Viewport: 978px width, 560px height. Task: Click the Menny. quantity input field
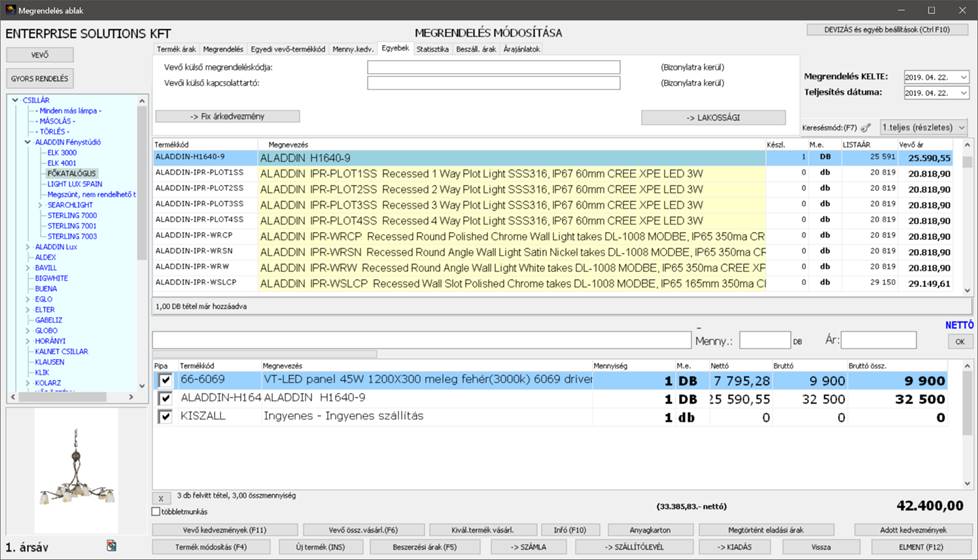[765, 340]
